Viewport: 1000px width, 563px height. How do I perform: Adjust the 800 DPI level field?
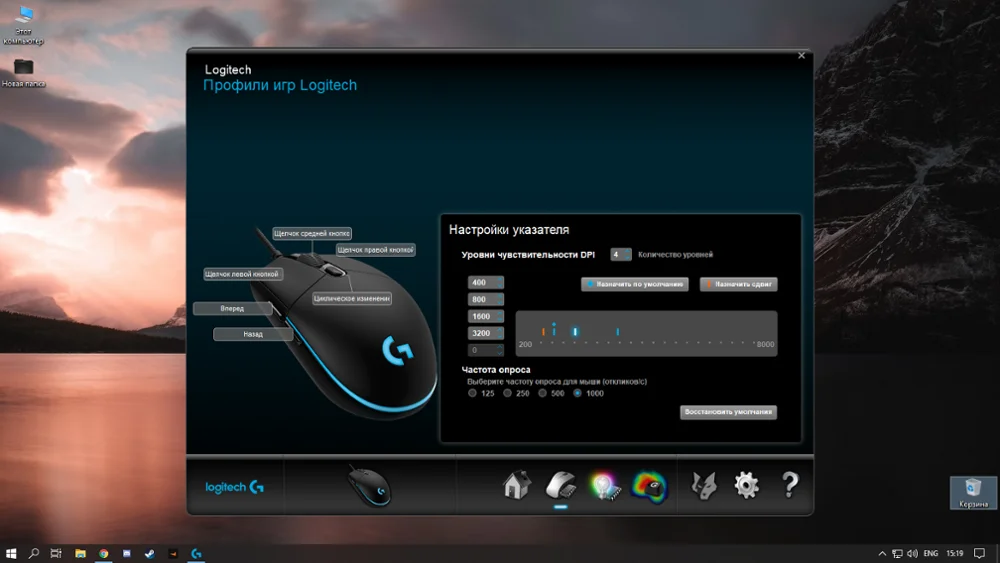tap(485, 299)
